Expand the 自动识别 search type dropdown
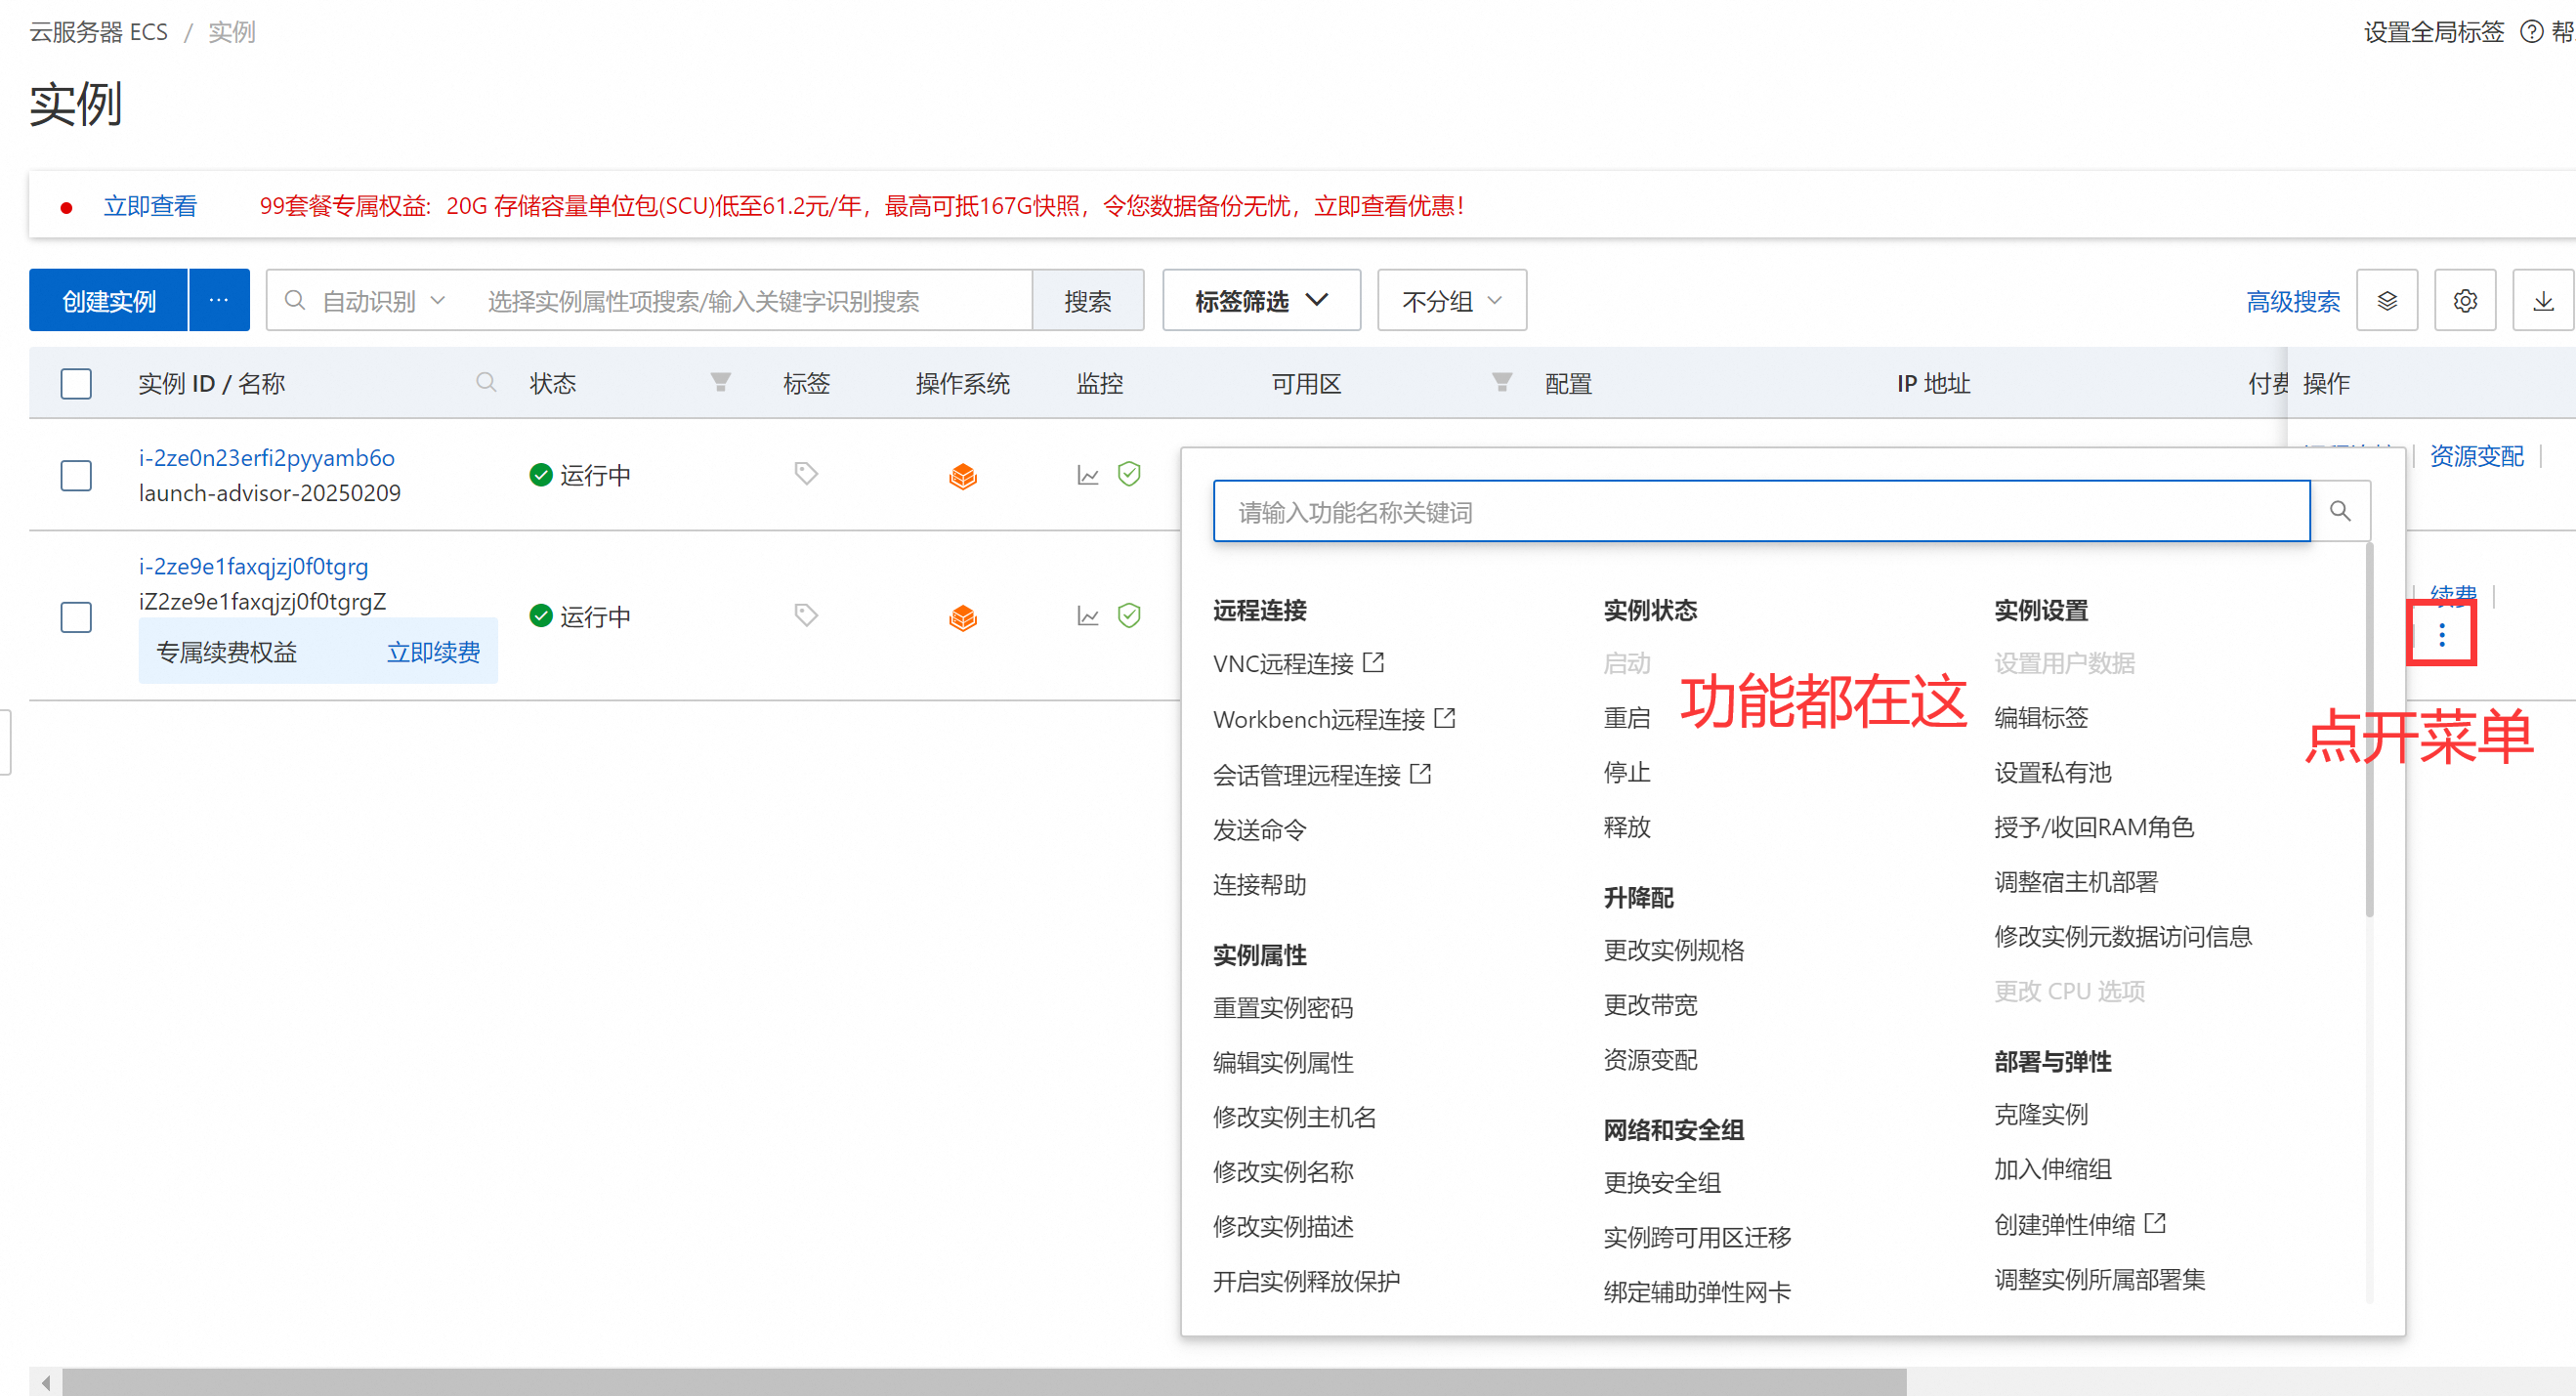The image size is (2576, 1396). tap(383, 301)
